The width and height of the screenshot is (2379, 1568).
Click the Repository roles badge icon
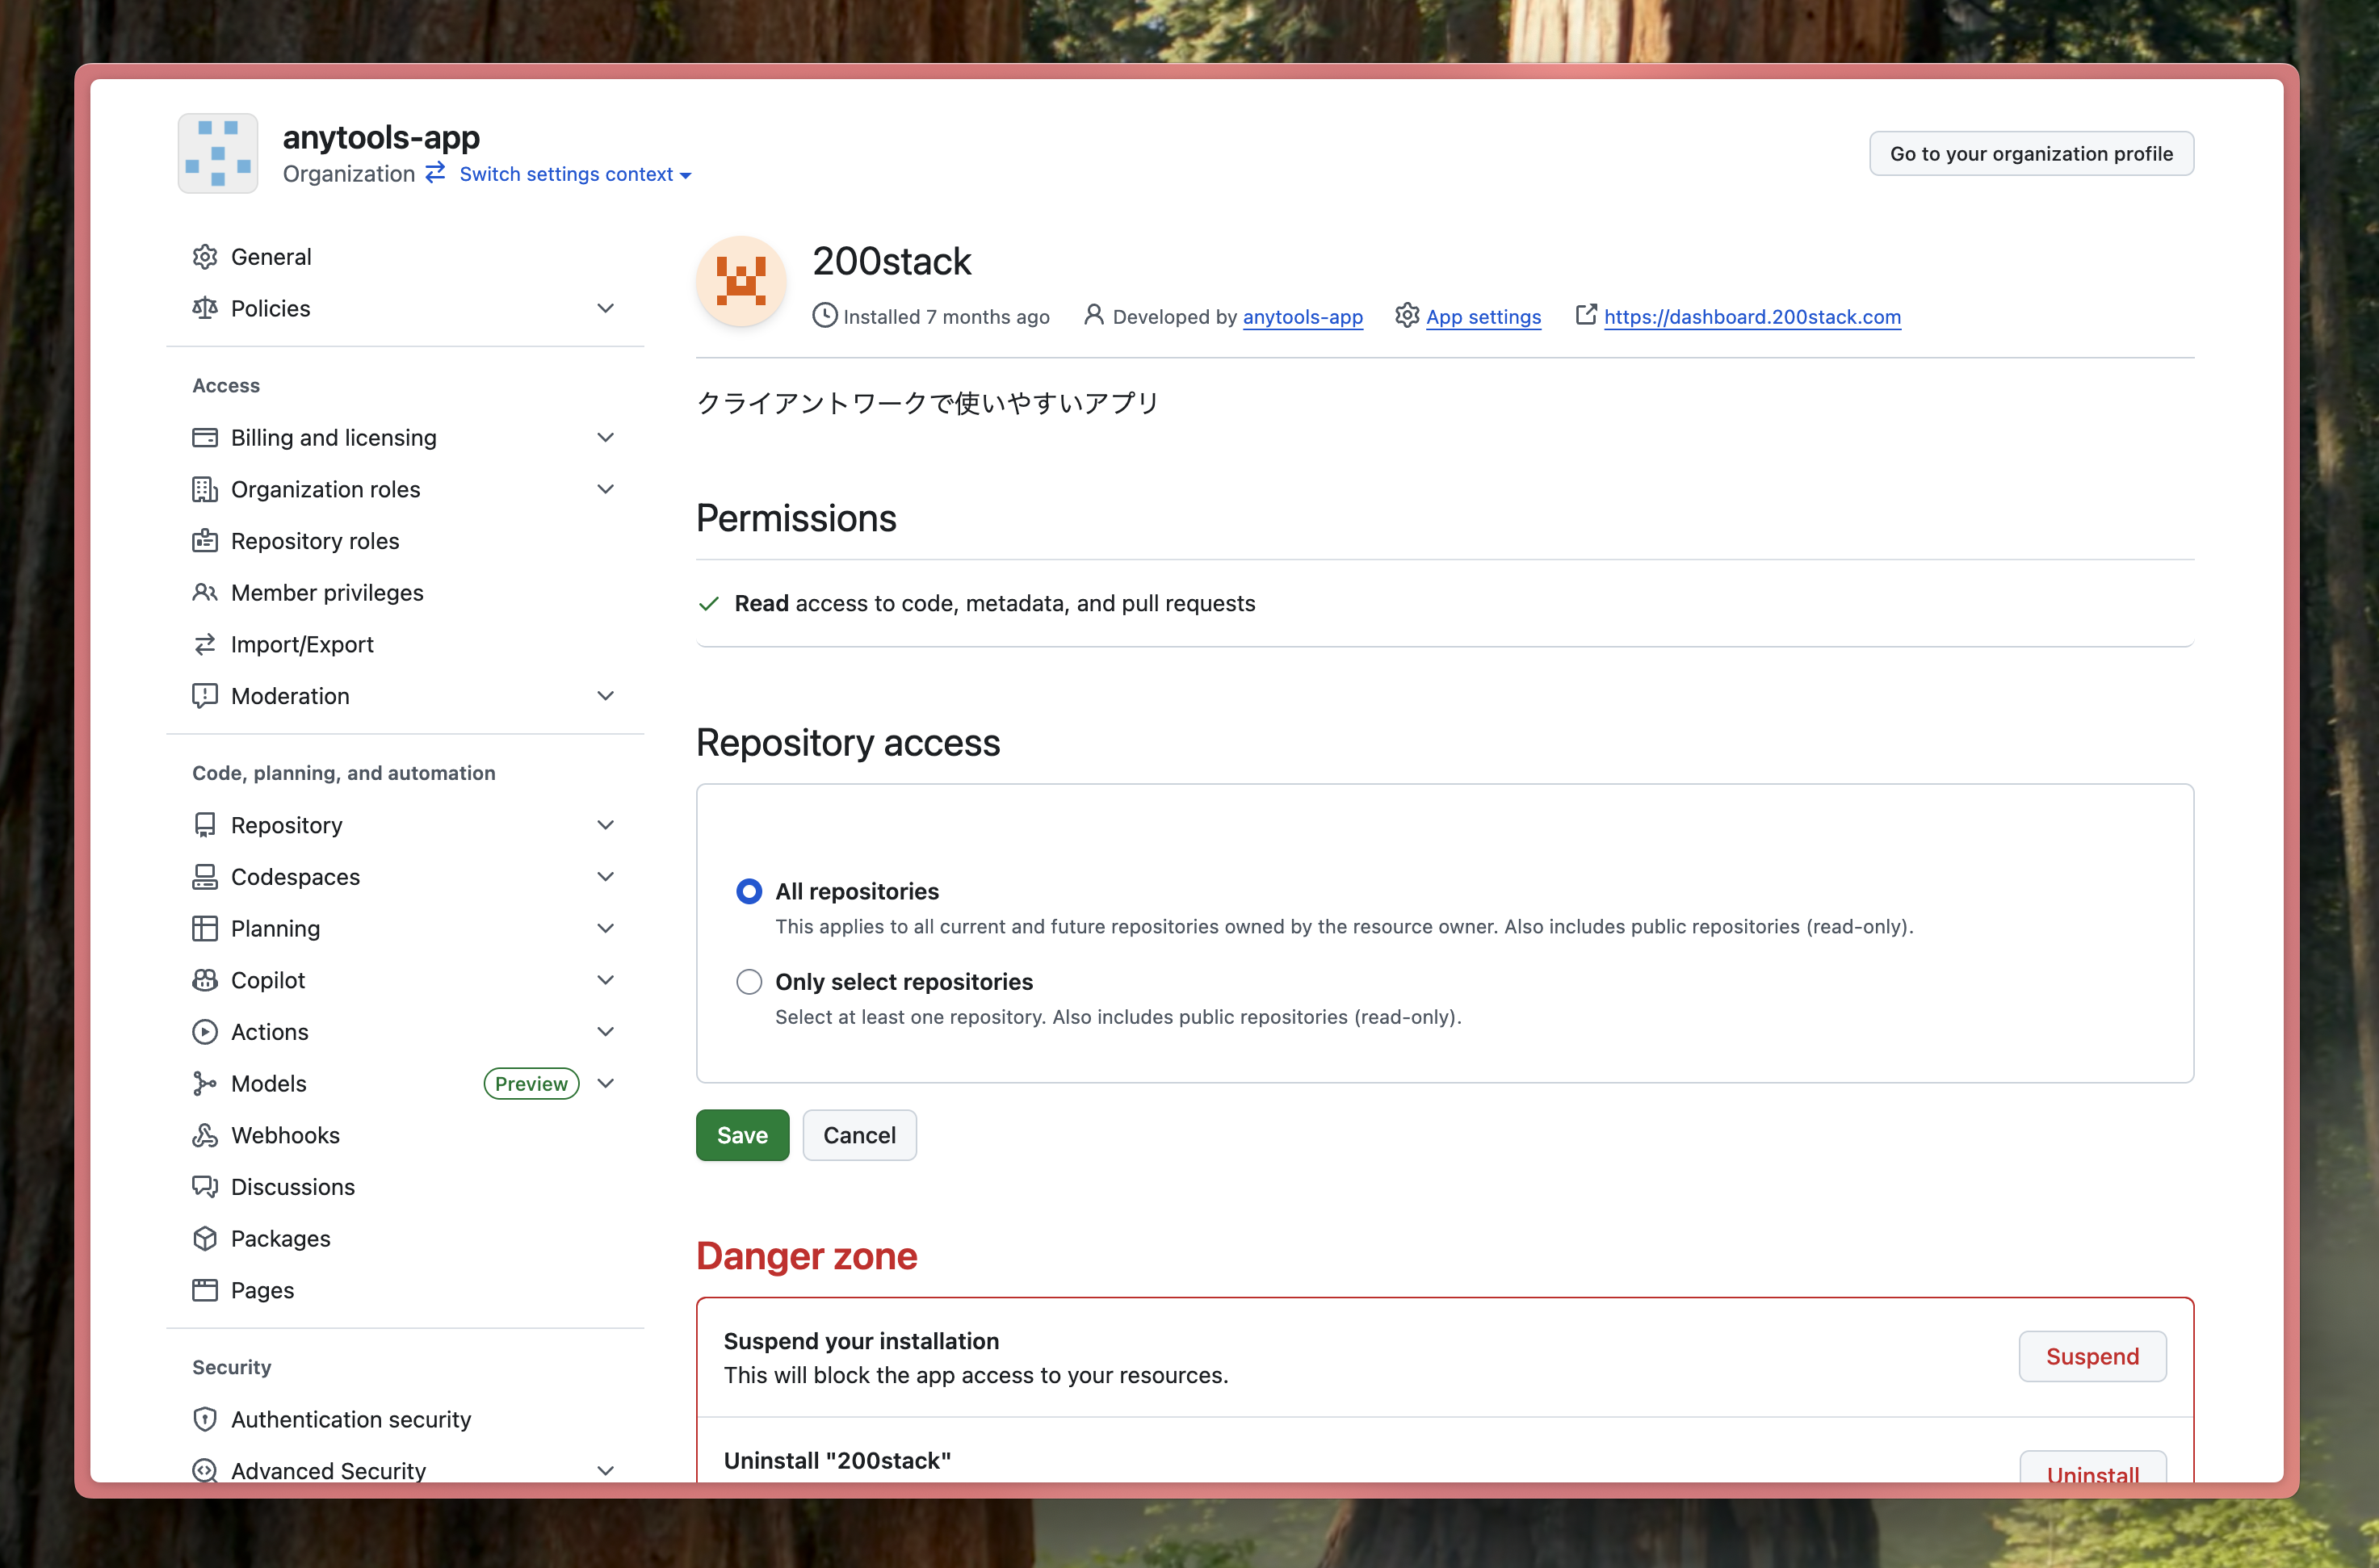coord(205,541)
